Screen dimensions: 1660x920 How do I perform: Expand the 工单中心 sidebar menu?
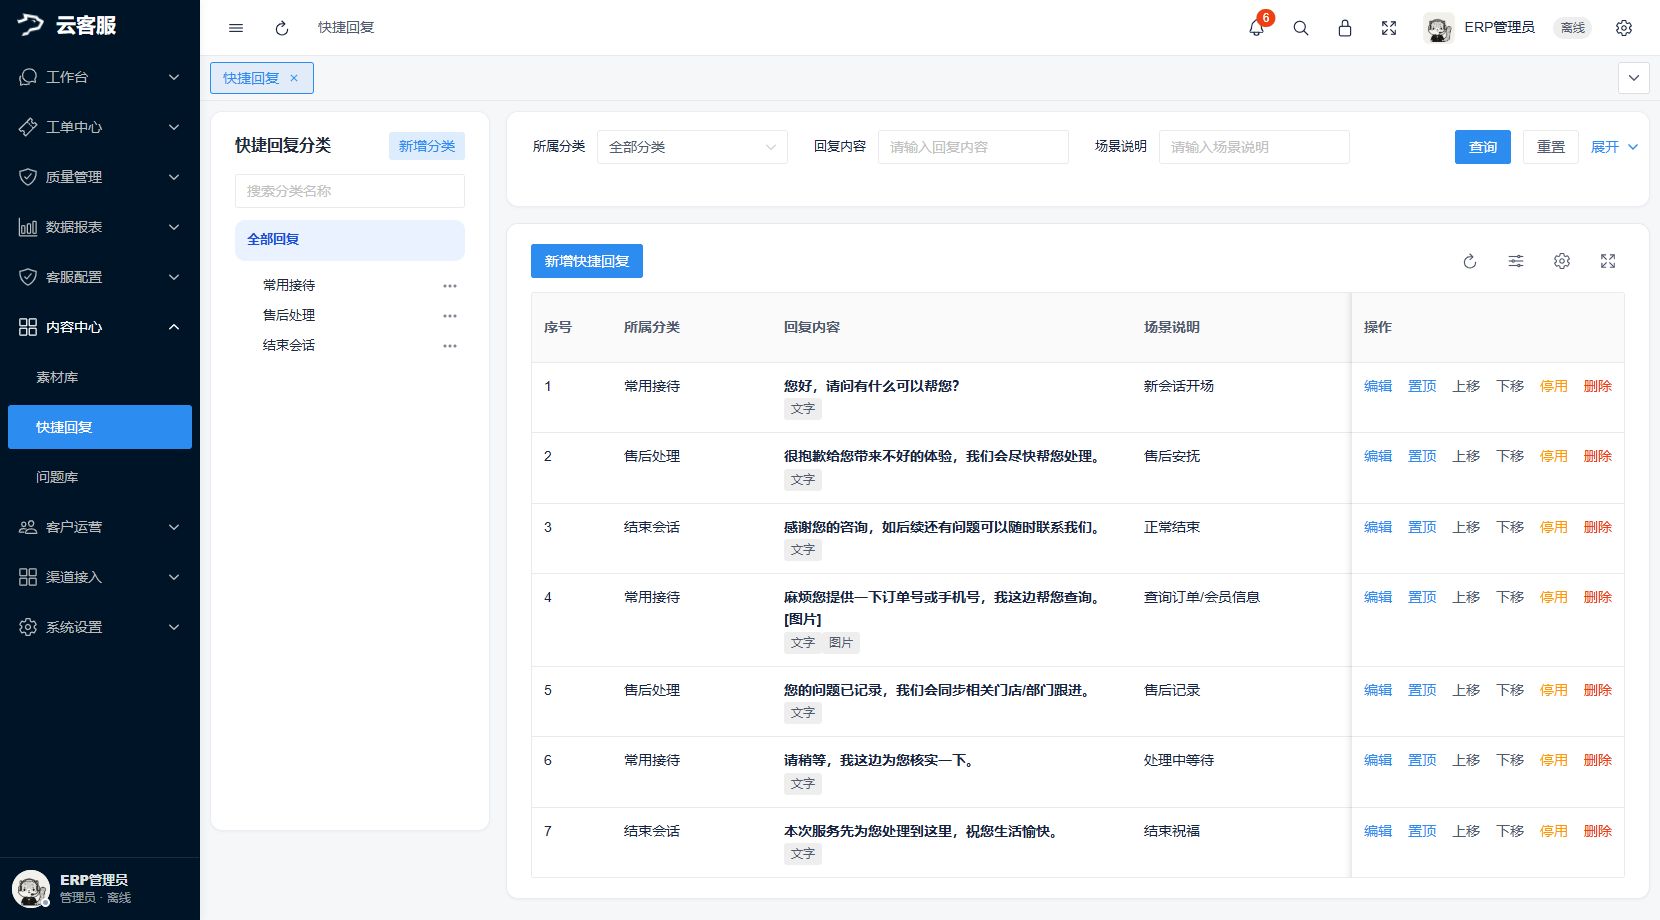pos(100,127)
